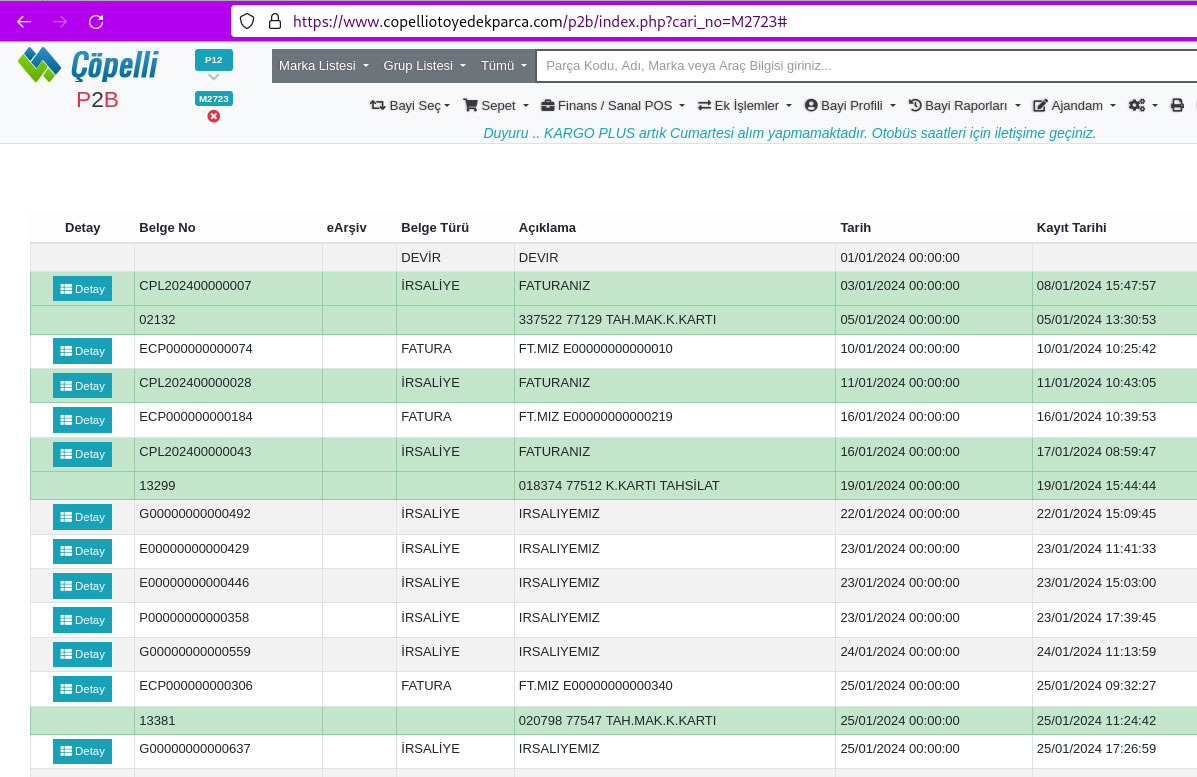Open the Finans / Sanal POS menu
1197x777 pixels.
point(612,105)
